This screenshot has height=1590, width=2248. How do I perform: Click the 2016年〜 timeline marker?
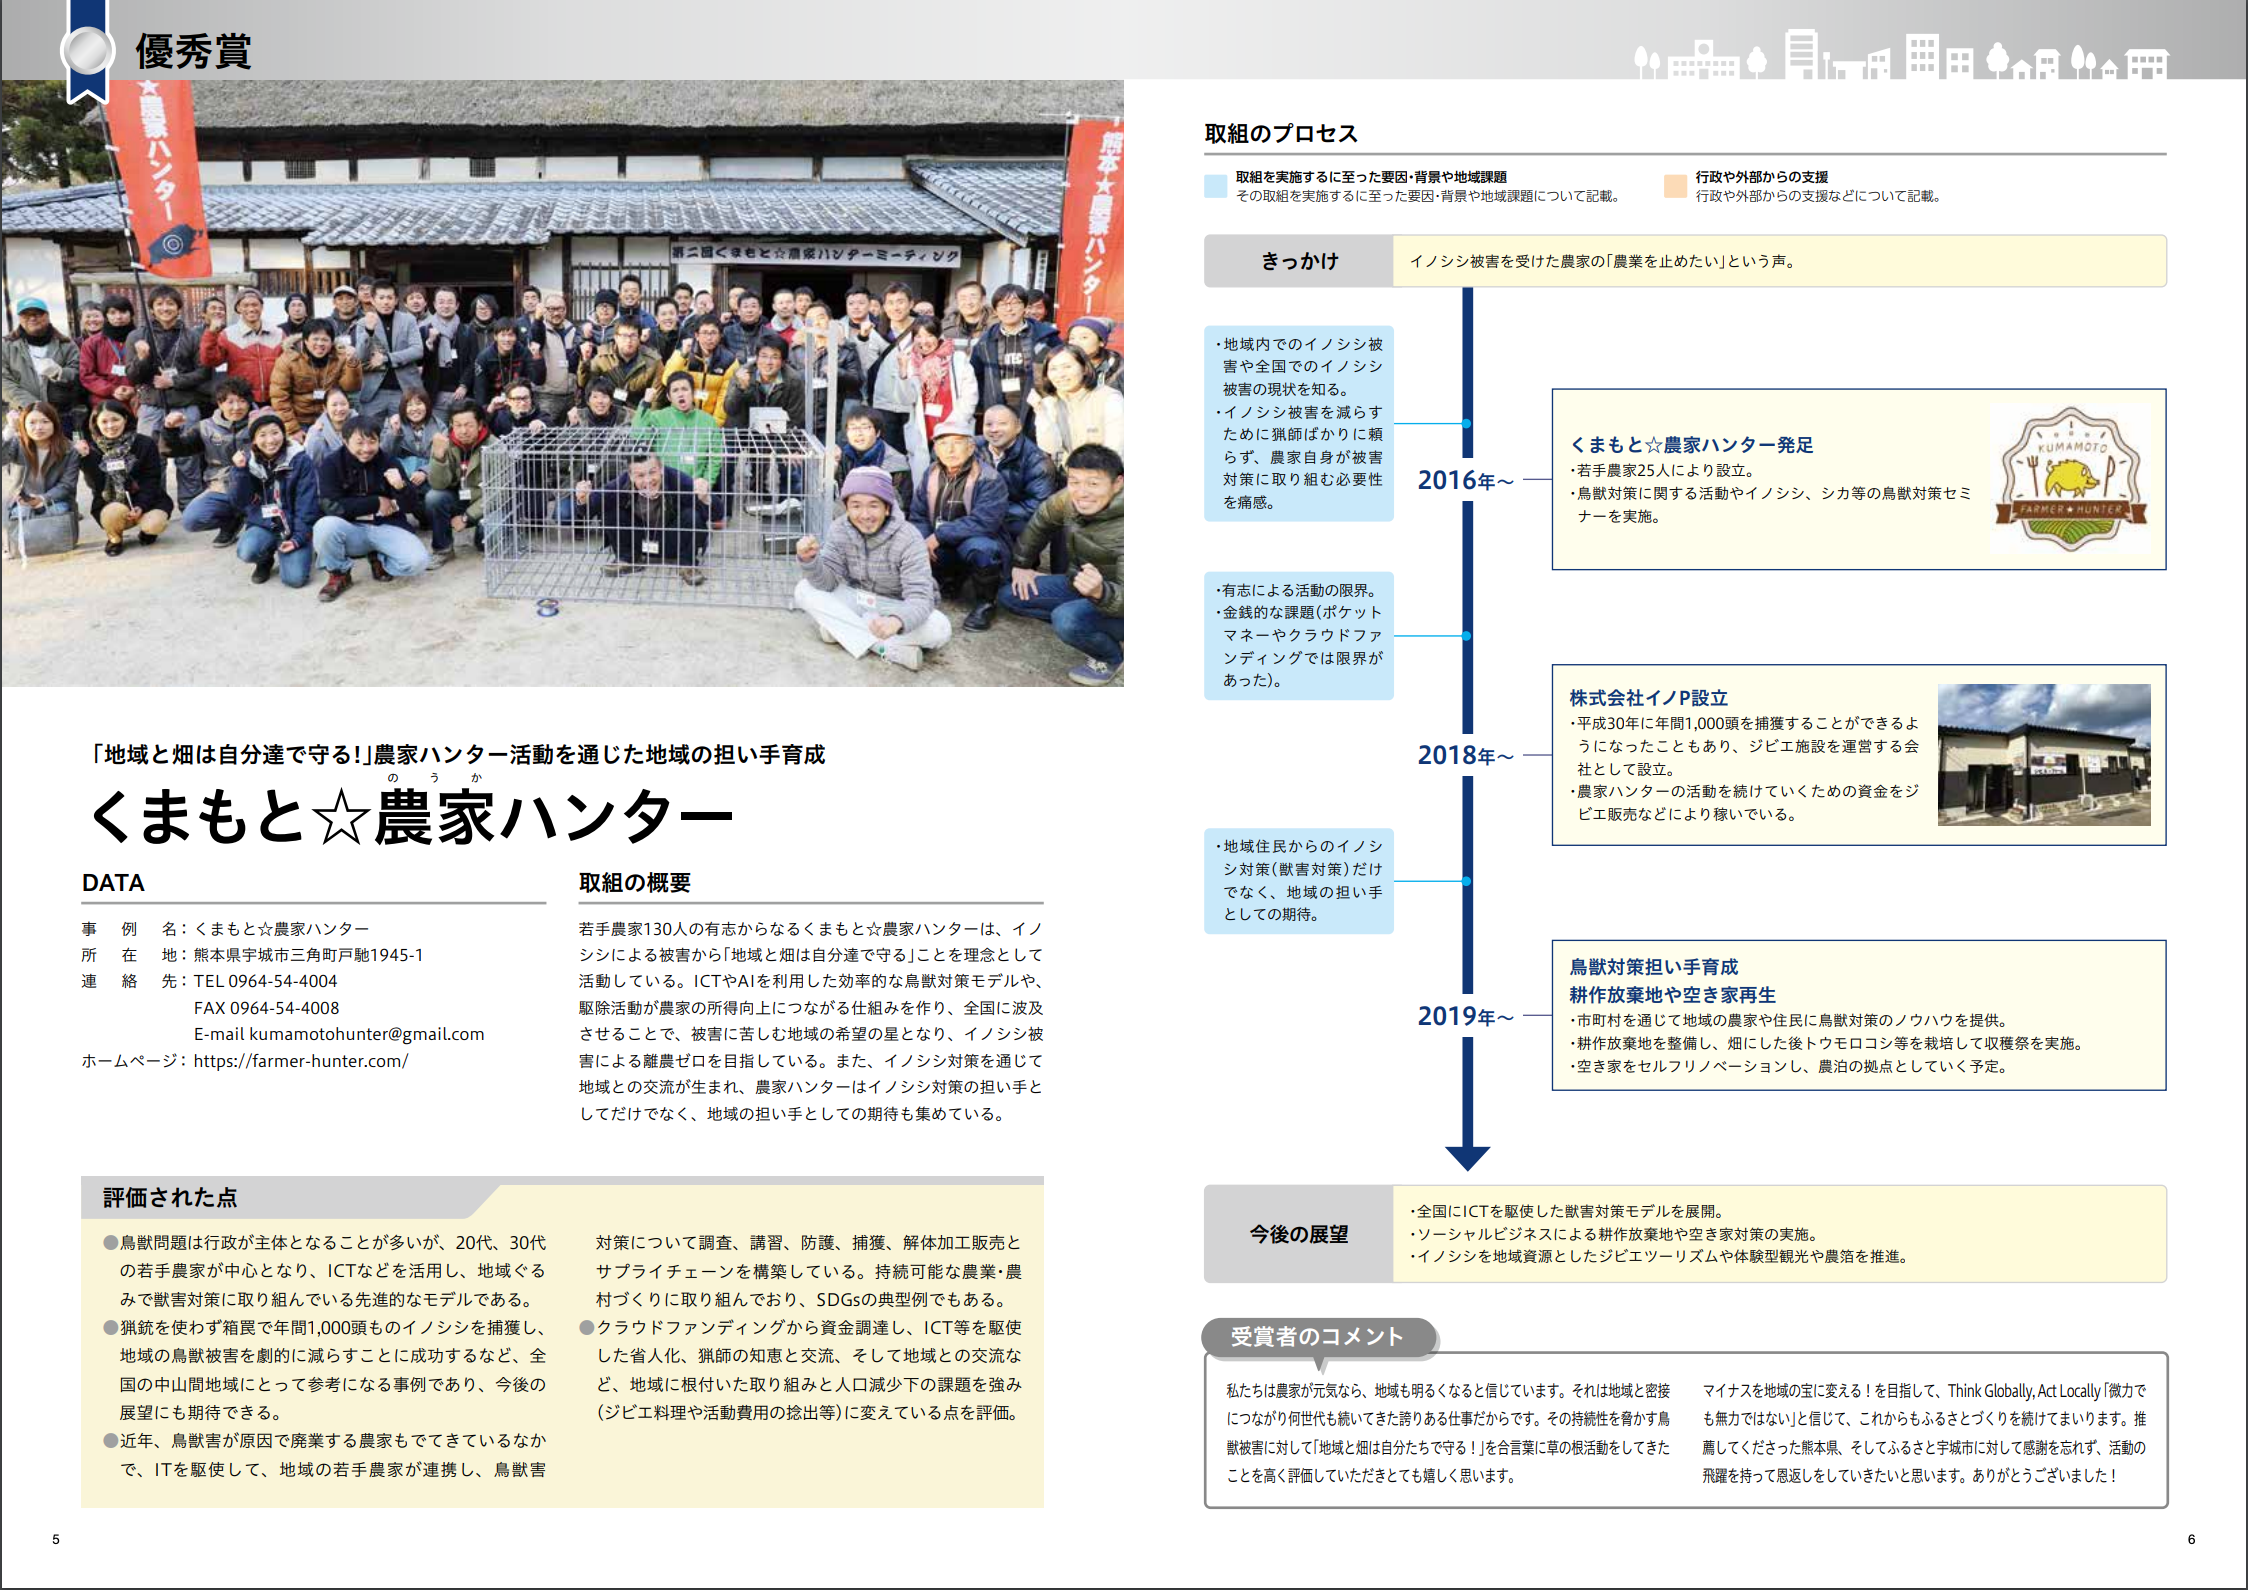1465,481
